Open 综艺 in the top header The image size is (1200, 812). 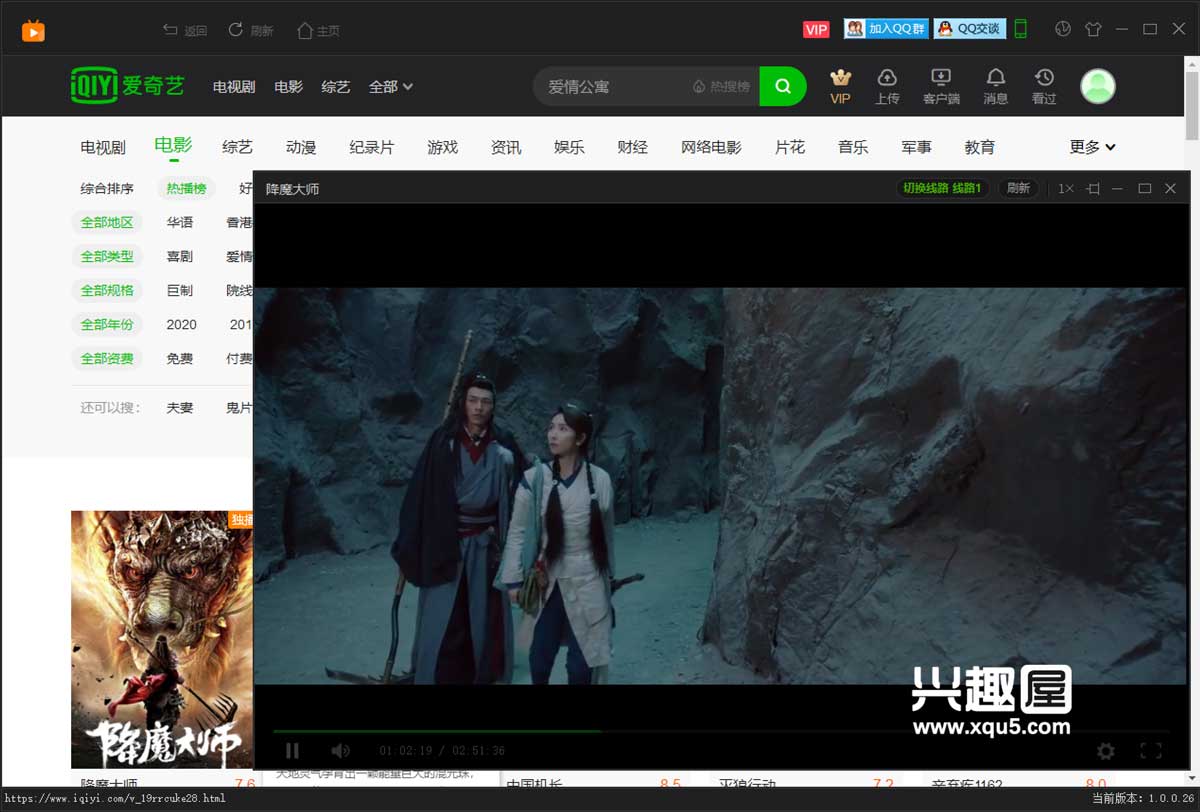coord(336,87)
